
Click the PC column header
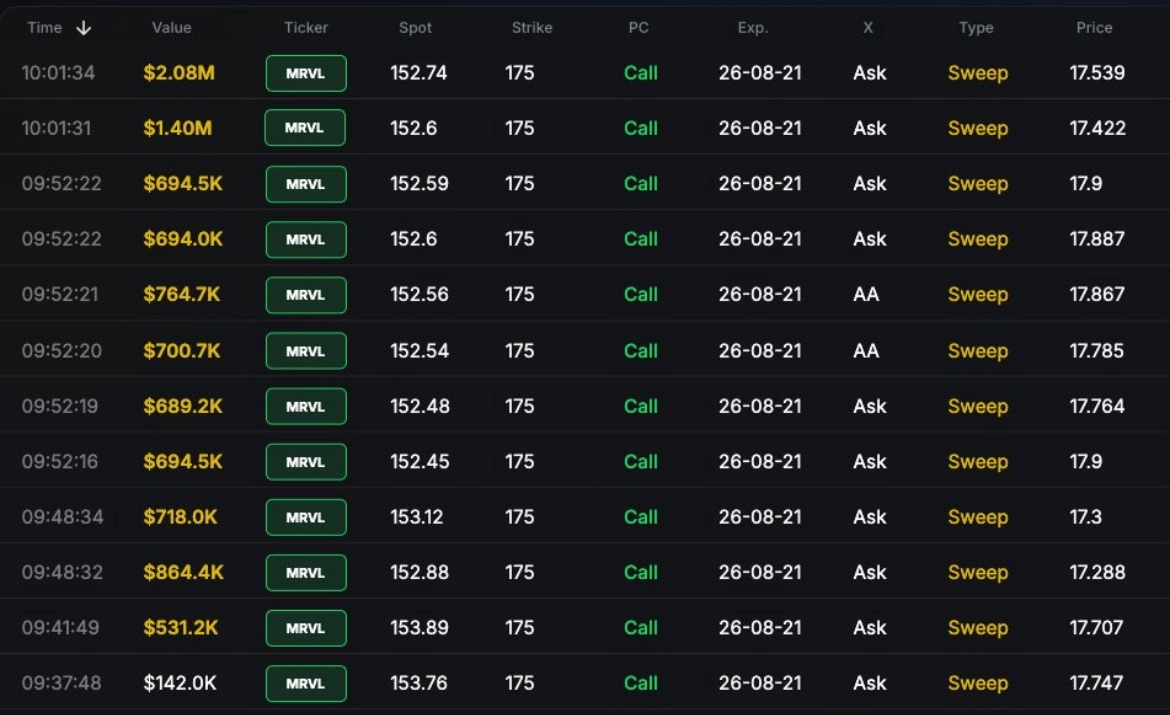click(639, 28)
